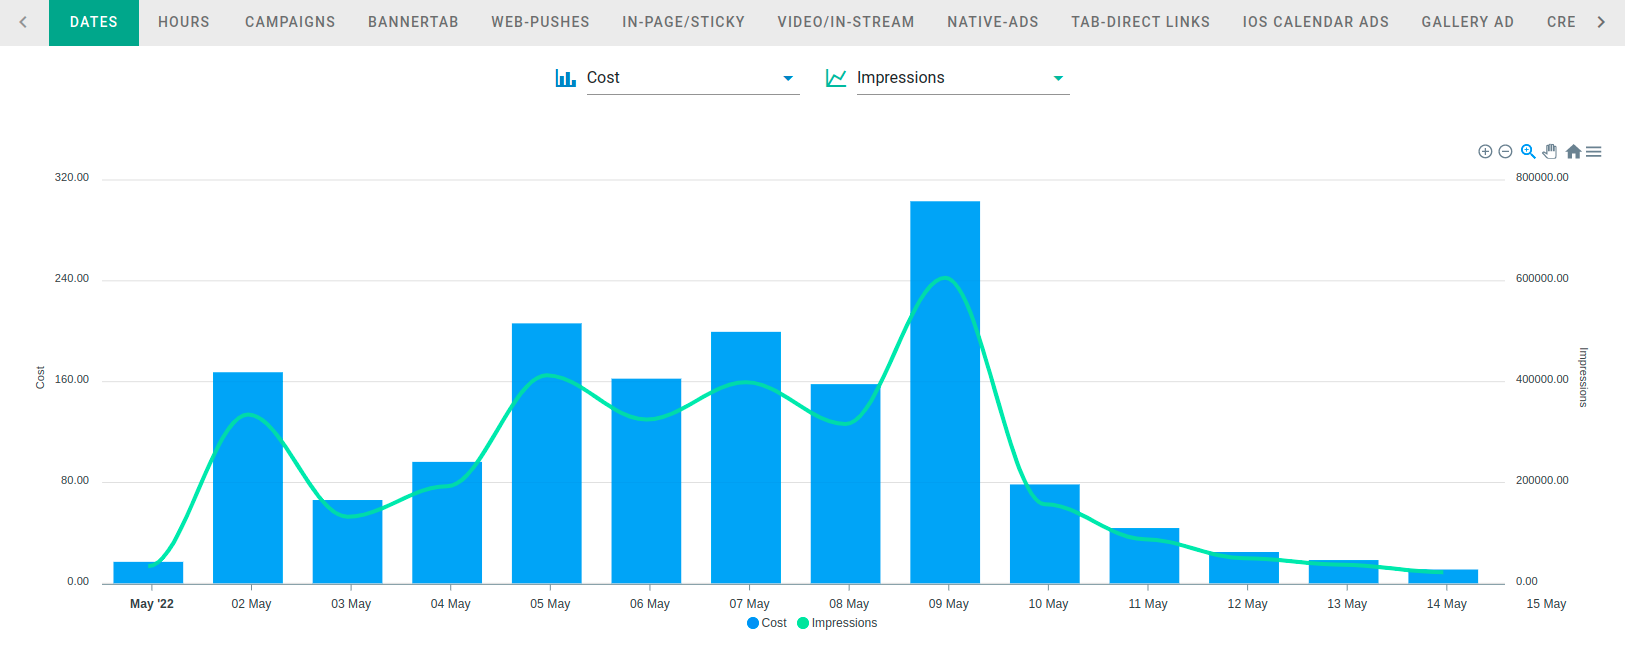Select the iOS Calendar Ads tab
Screen dimensions: 1625x662
point(1315,22)
